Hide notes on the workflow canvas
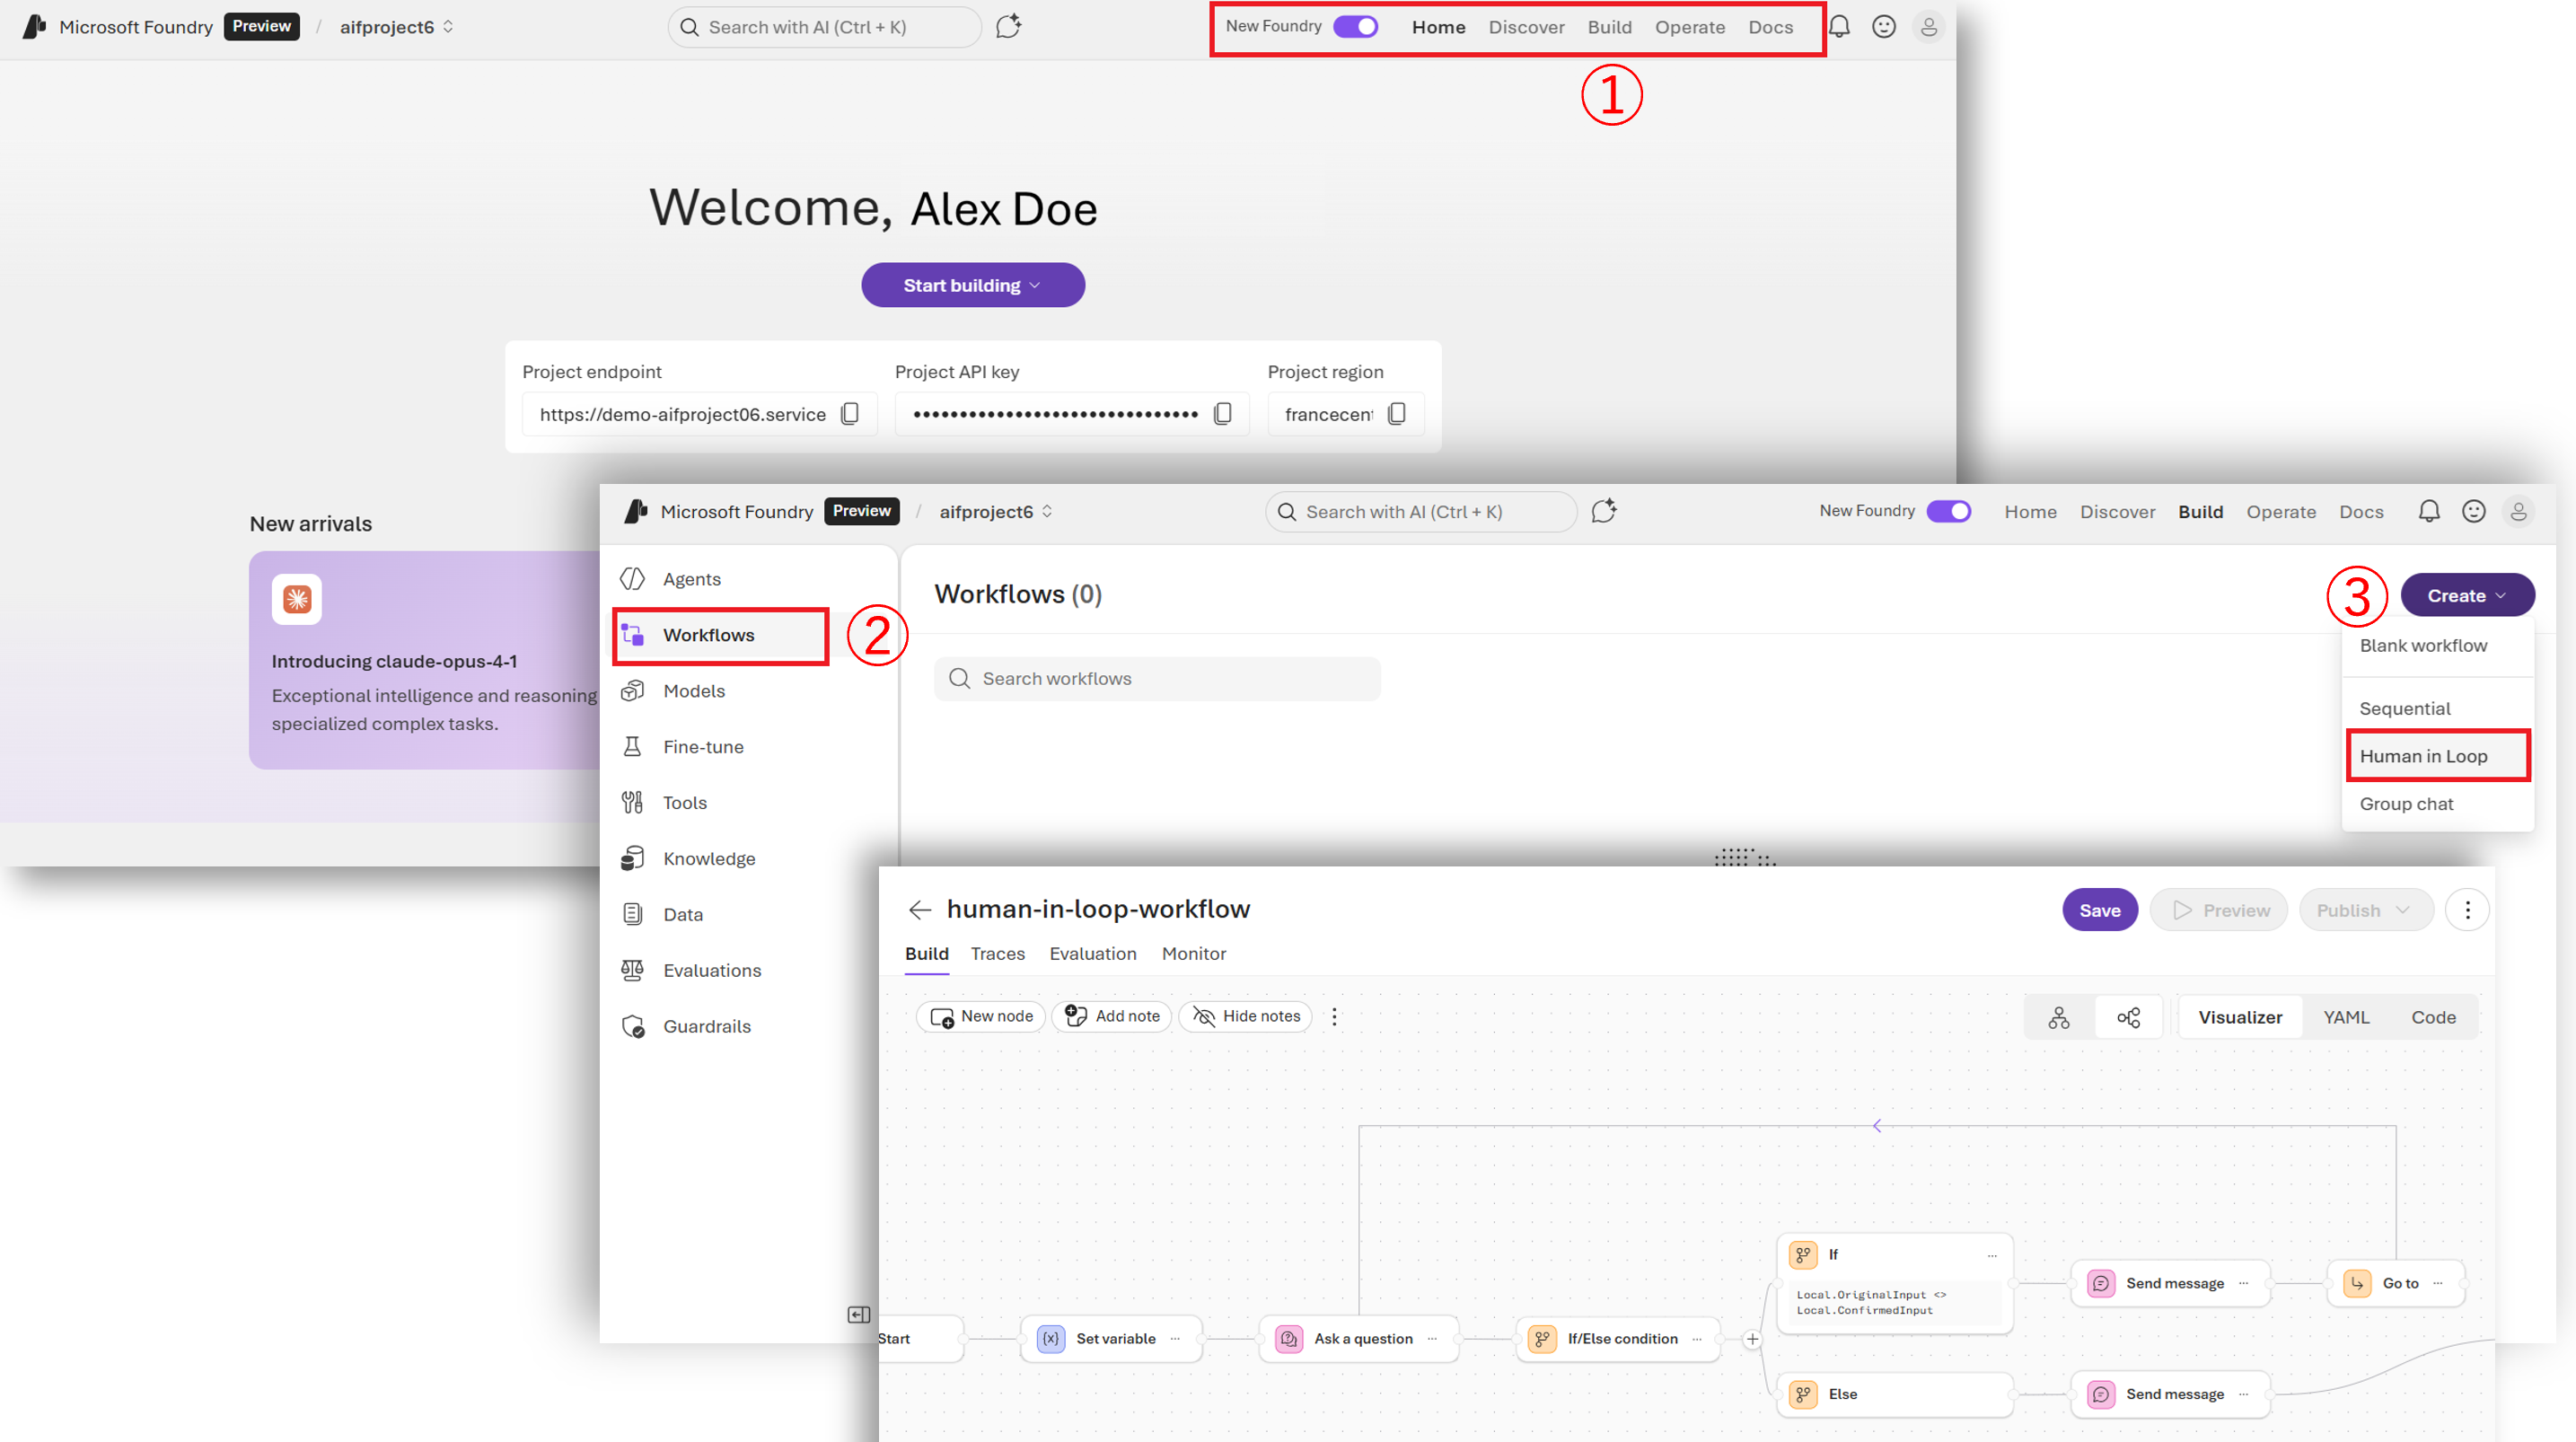The width and height of the screenshot is (2576, 1442). 1246,1016
